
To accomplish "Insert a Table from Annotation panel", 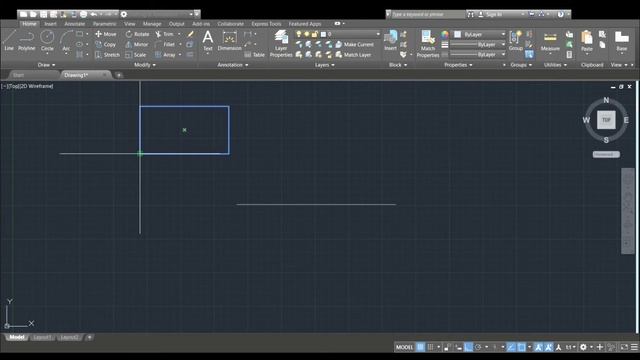I will pyautogui.click(x=254, y=55).
